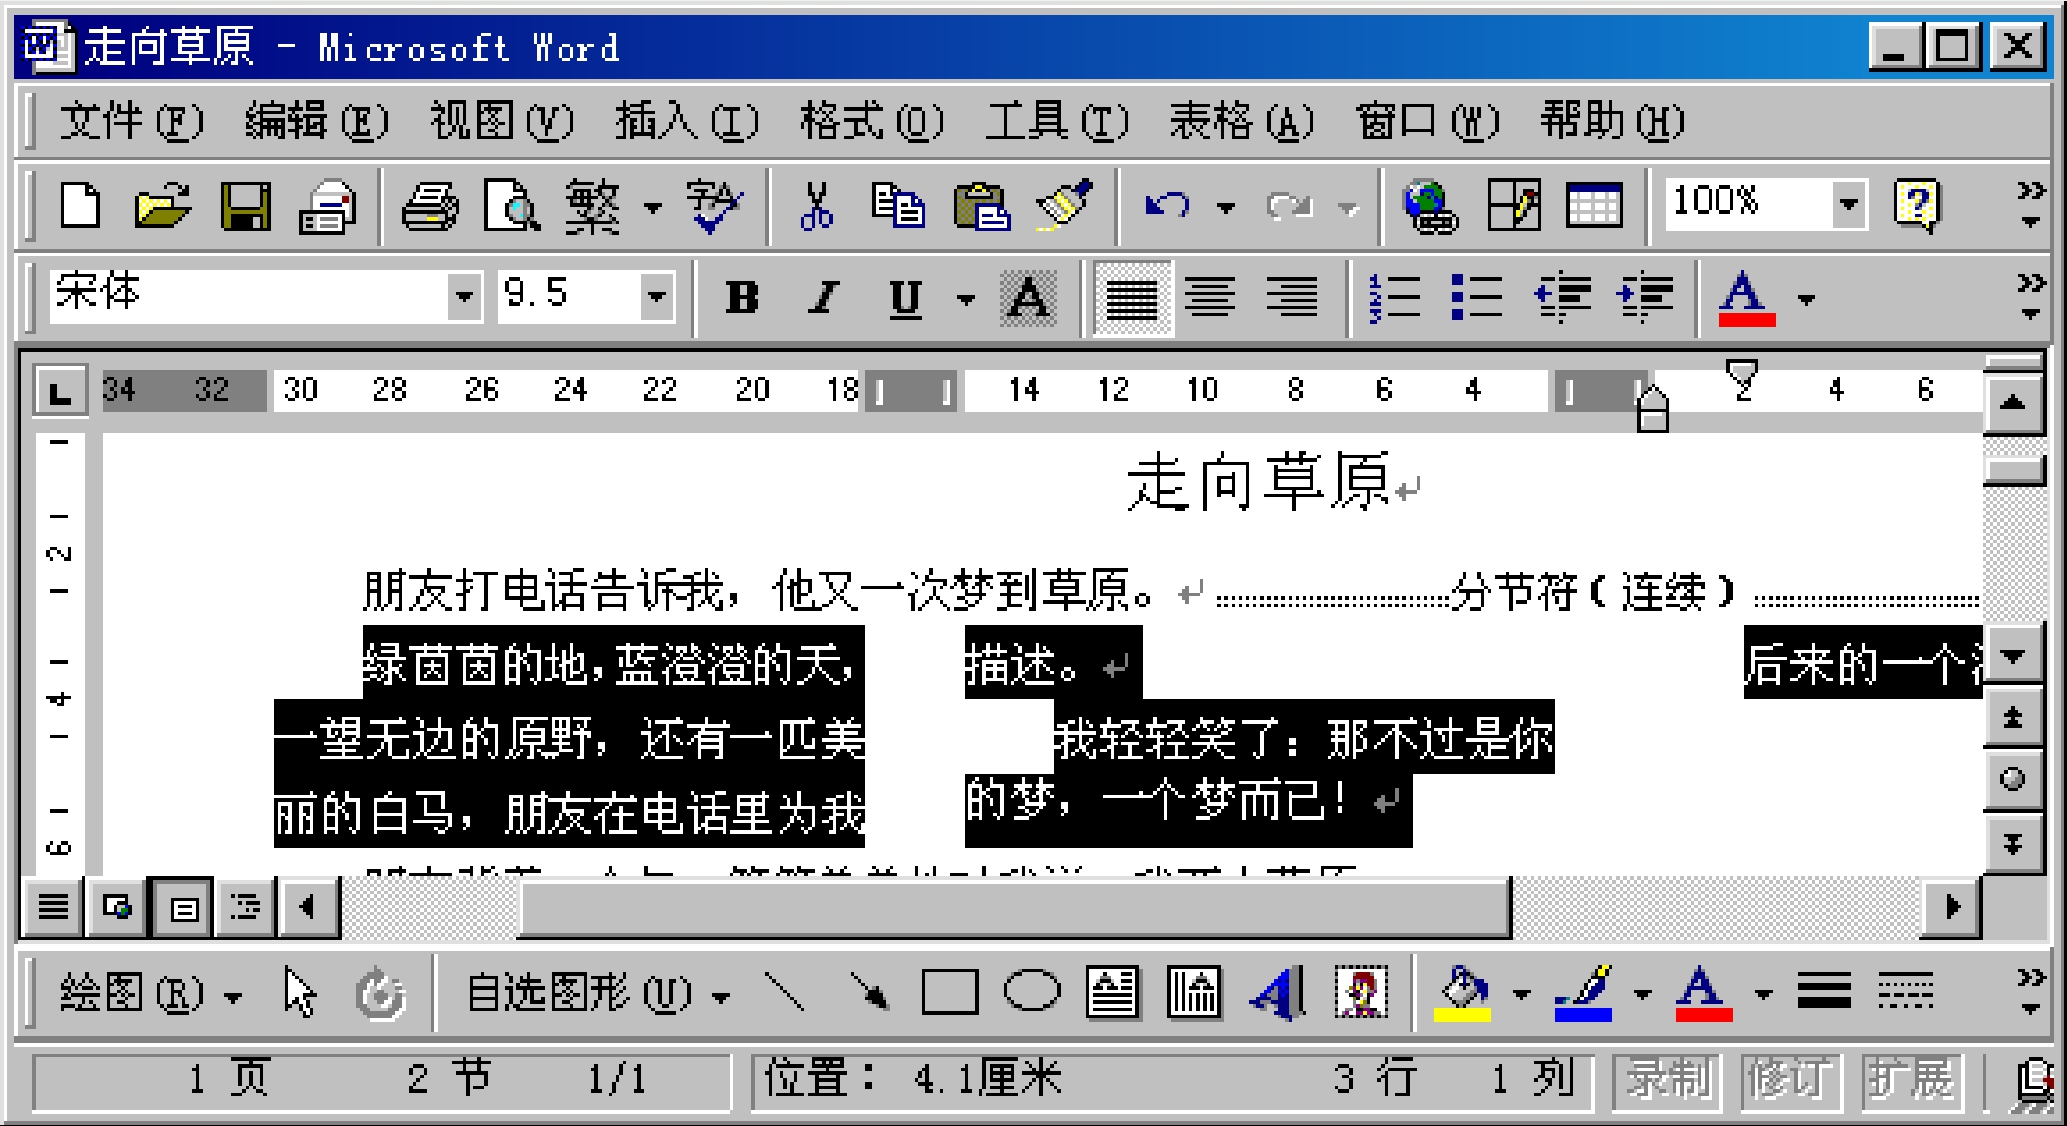Image resolution: width=2067 pixels, height=1126 pixels.
Task: Click the yellow fill color bucket swatch
Action: coord(1463,993)
